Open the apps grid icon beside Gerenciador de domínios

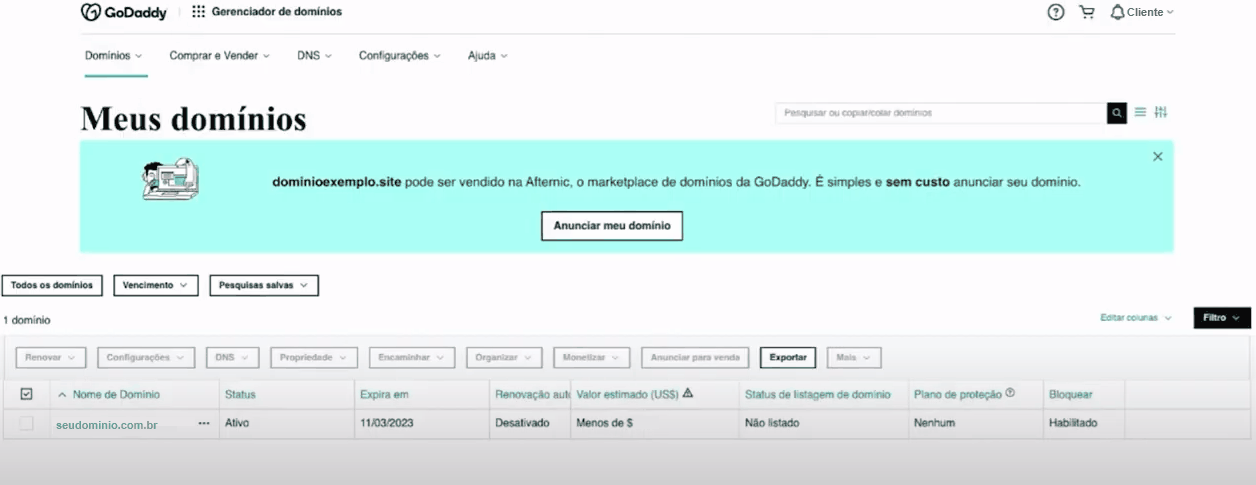pyautogui.click(x=198, y=12)
